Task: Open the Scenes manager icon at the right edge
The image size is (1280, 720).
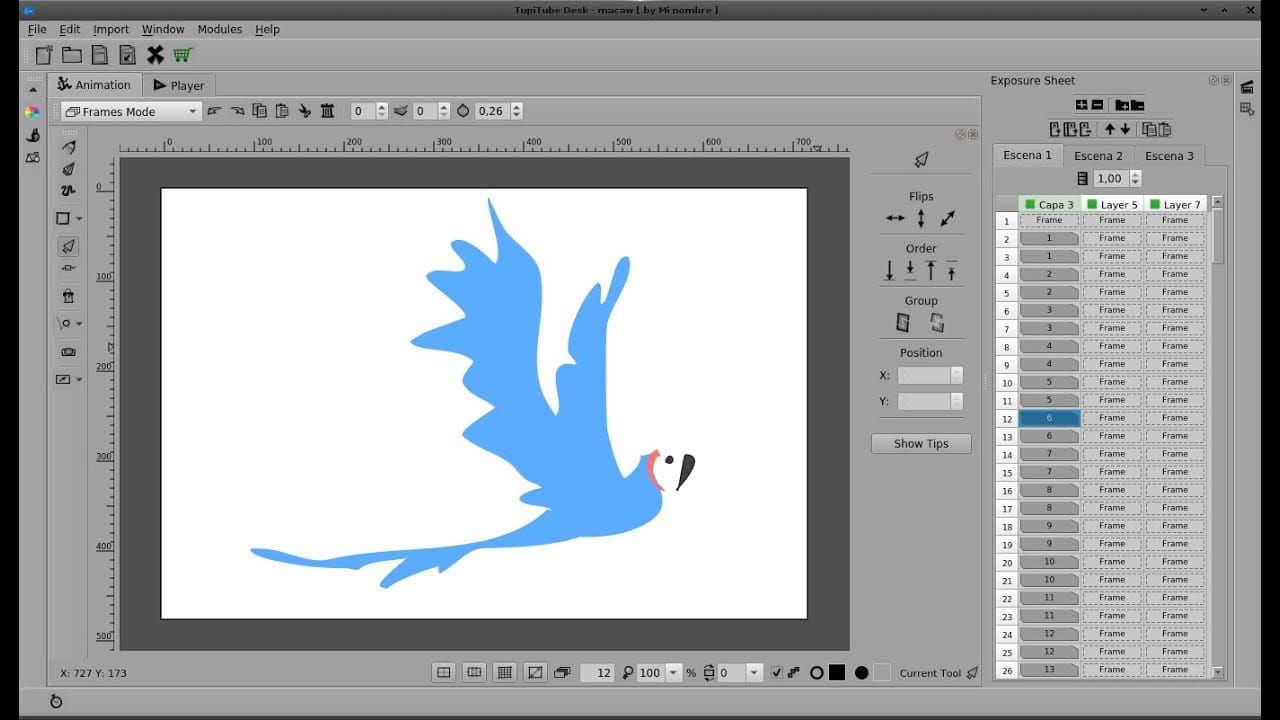Action: [1247, 87]
